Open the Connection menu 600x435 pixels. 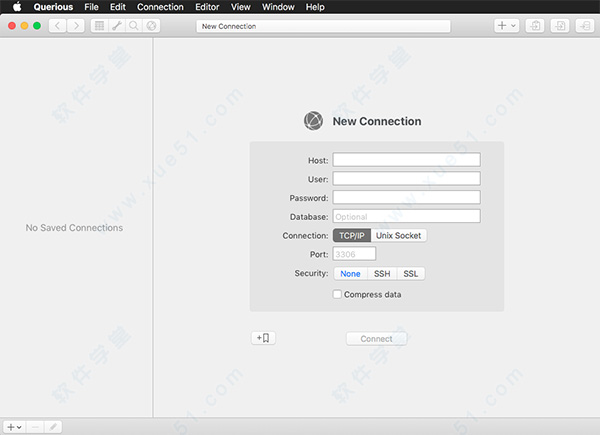[x=160, y=7]
